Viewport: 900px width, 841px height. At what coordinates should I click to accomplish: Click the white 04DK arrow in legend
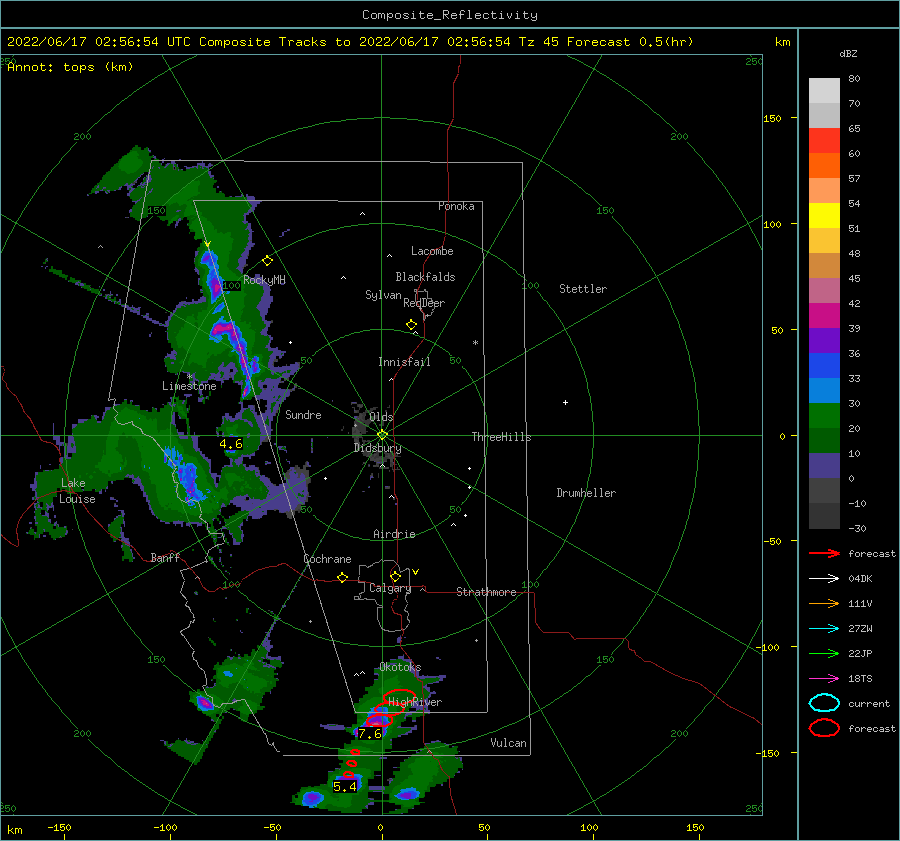824,578
